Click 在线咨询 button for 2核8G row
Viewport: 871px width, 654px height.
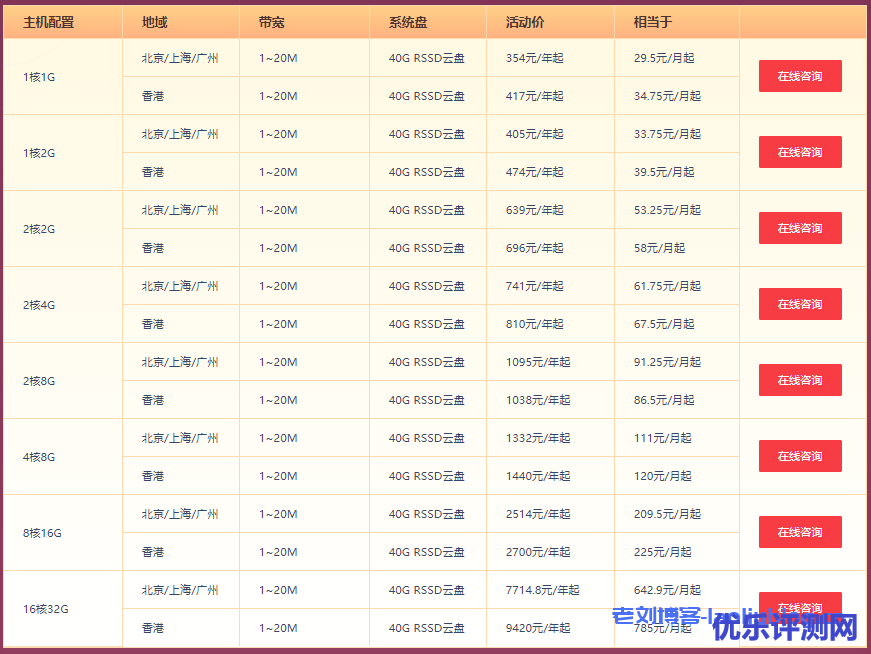tap(800, 380)
